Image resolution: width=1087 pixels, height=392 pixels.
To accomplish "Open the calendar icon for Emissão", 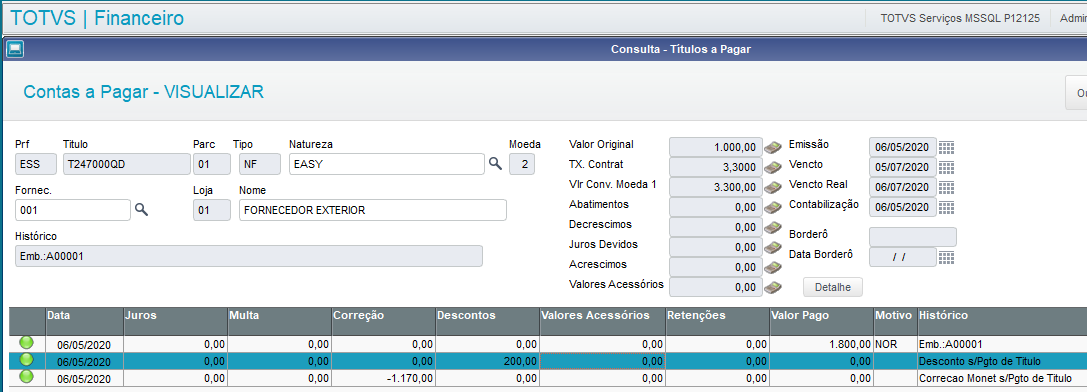I will coord(946,147).
